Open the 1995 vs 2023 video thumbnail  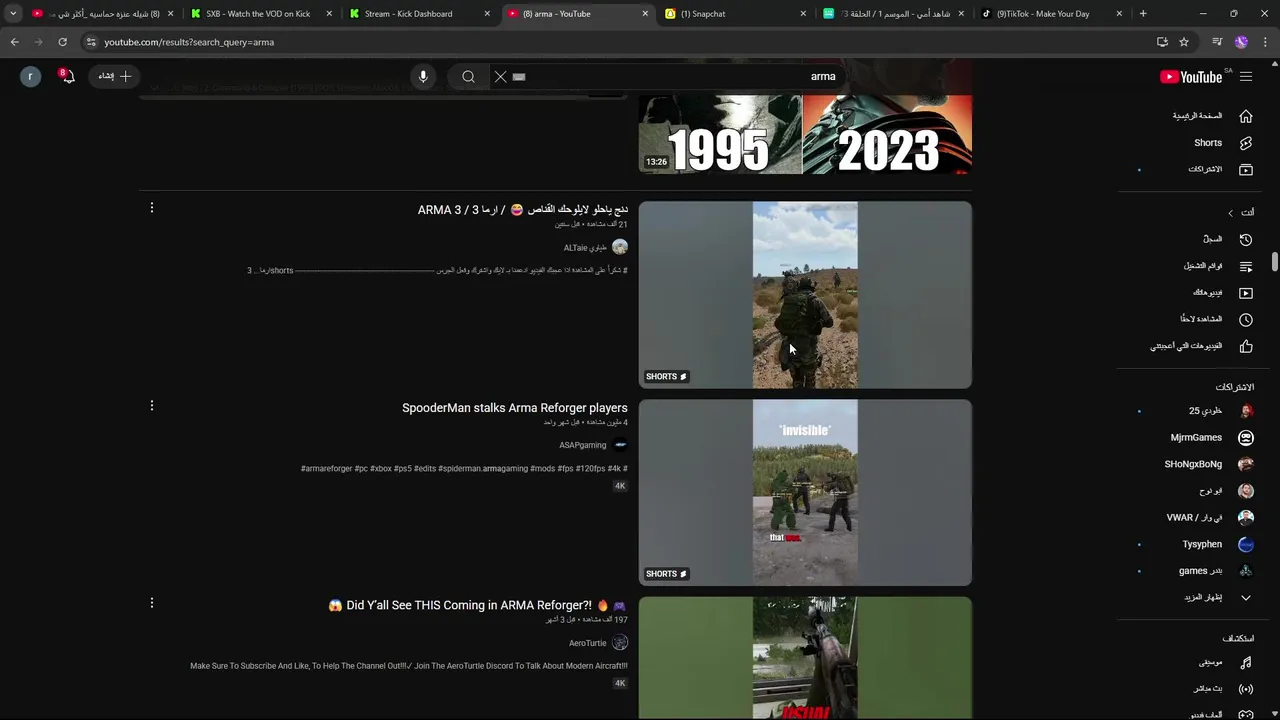pos(805,134)
